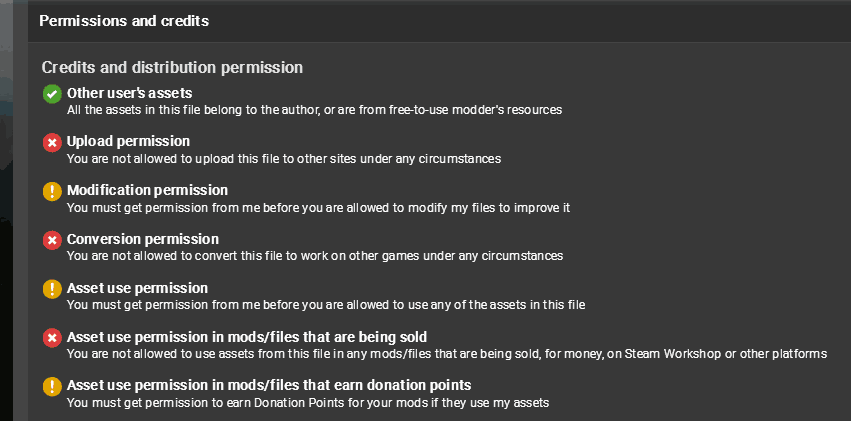Click green checkmark icon beside Other user's assets
Viewport: 851px width, 421px height.
coord(52,94)
